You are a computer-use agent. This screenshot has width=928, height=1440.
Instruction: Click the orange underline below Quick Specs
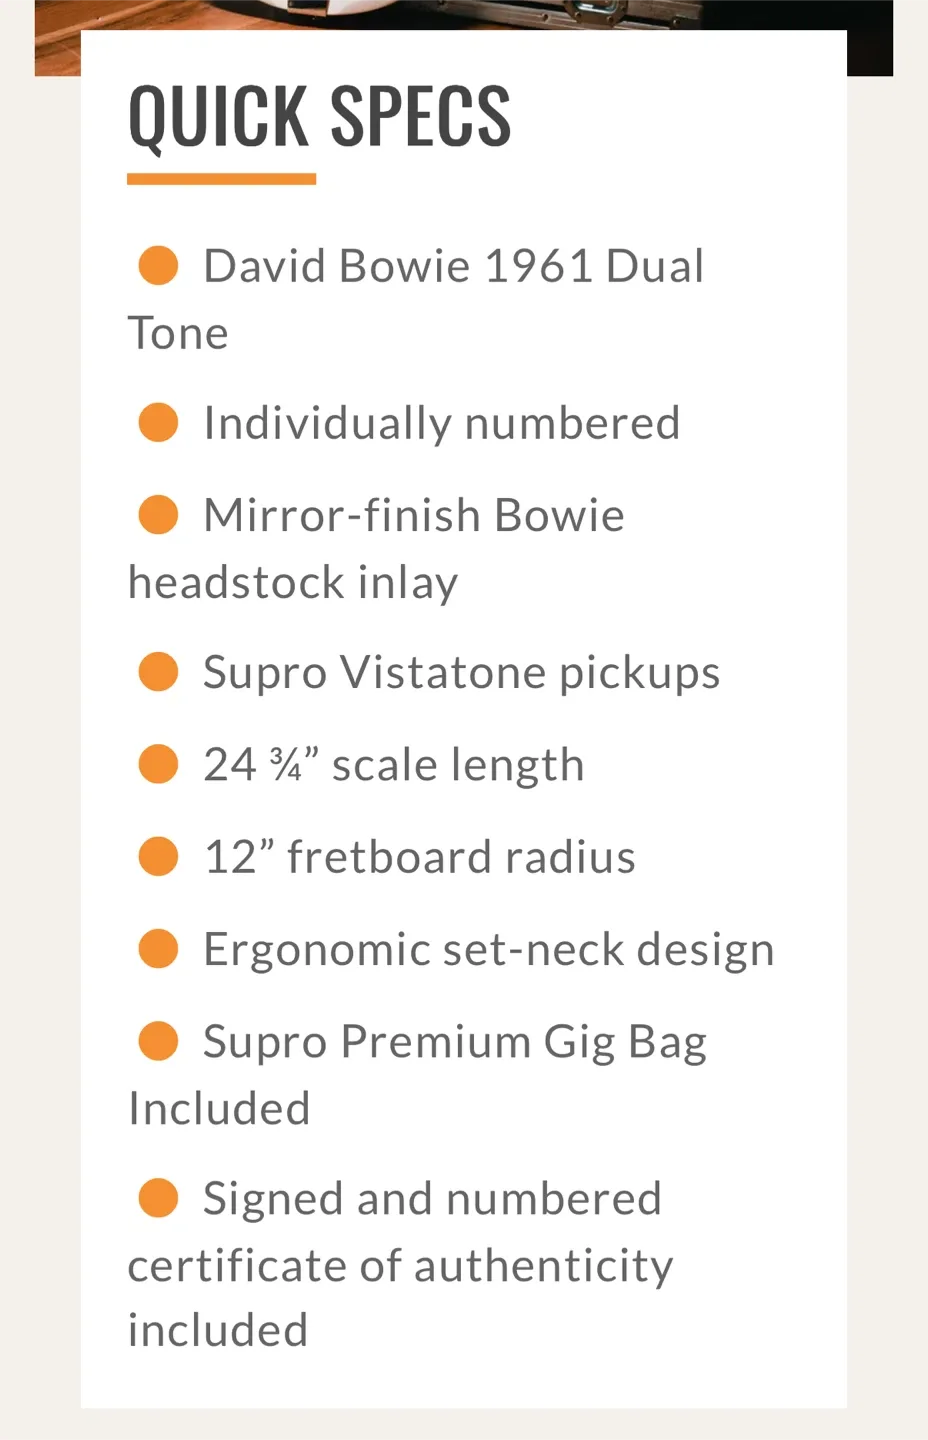(221, 179)
